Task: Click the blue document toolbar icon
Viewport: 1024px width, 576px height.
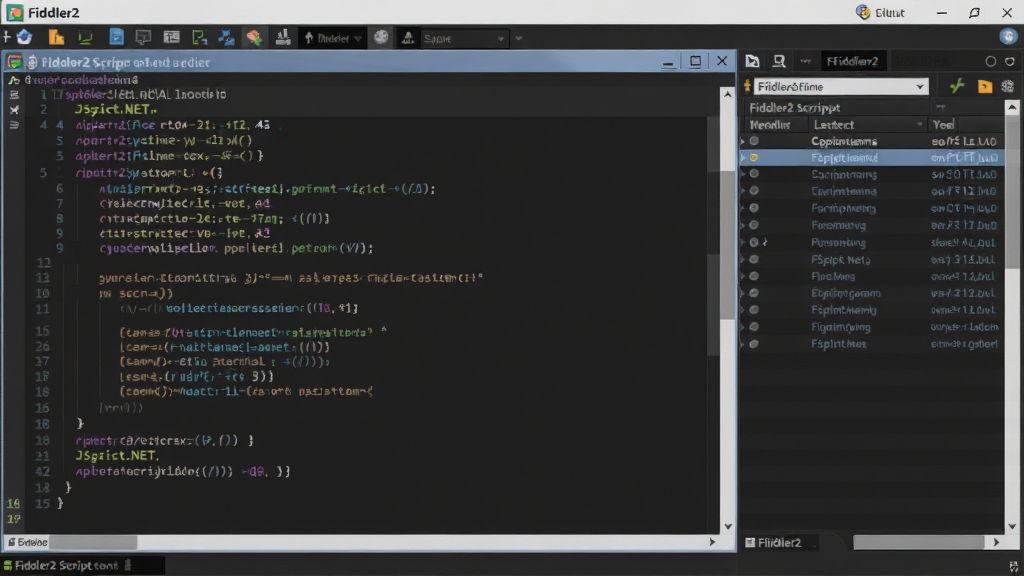Action: coord(116,37)
